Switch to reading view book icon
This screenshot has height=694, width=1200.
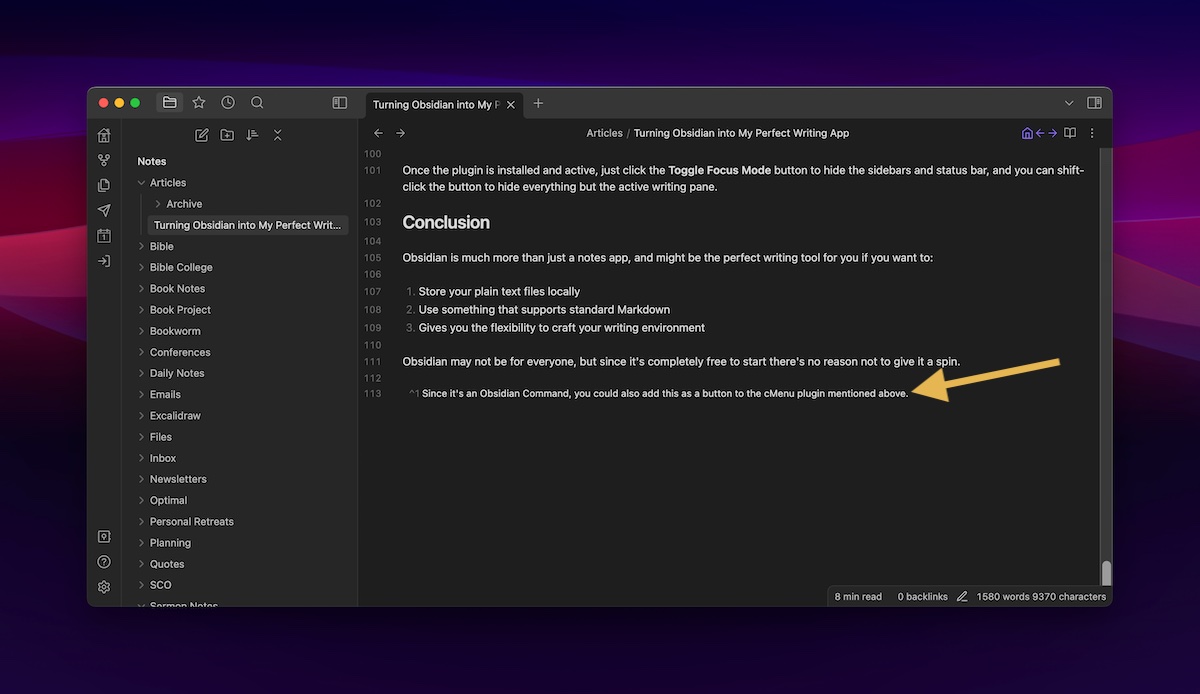tap(1070, 133)
